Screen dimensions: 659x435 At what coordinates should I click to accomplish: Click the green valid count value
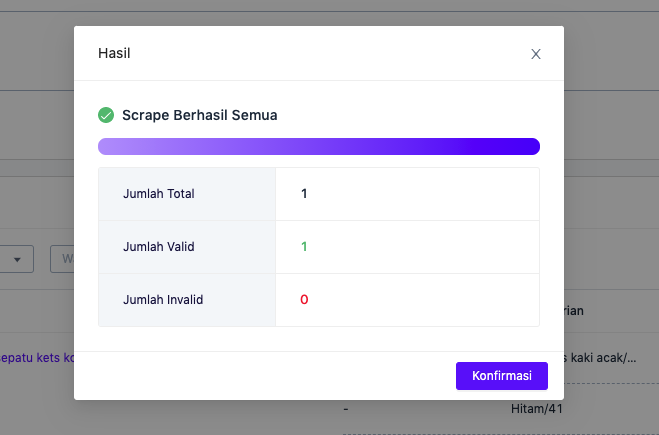click(304, 247)
